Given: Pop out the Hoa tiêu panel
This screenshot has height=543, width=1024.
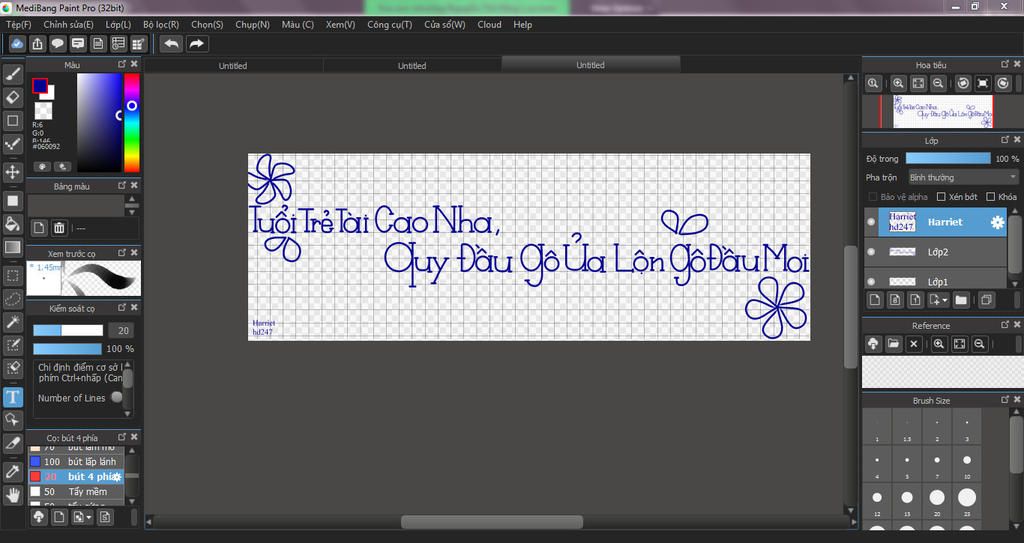Looking at the screenshot, I should click(1005, 64).
